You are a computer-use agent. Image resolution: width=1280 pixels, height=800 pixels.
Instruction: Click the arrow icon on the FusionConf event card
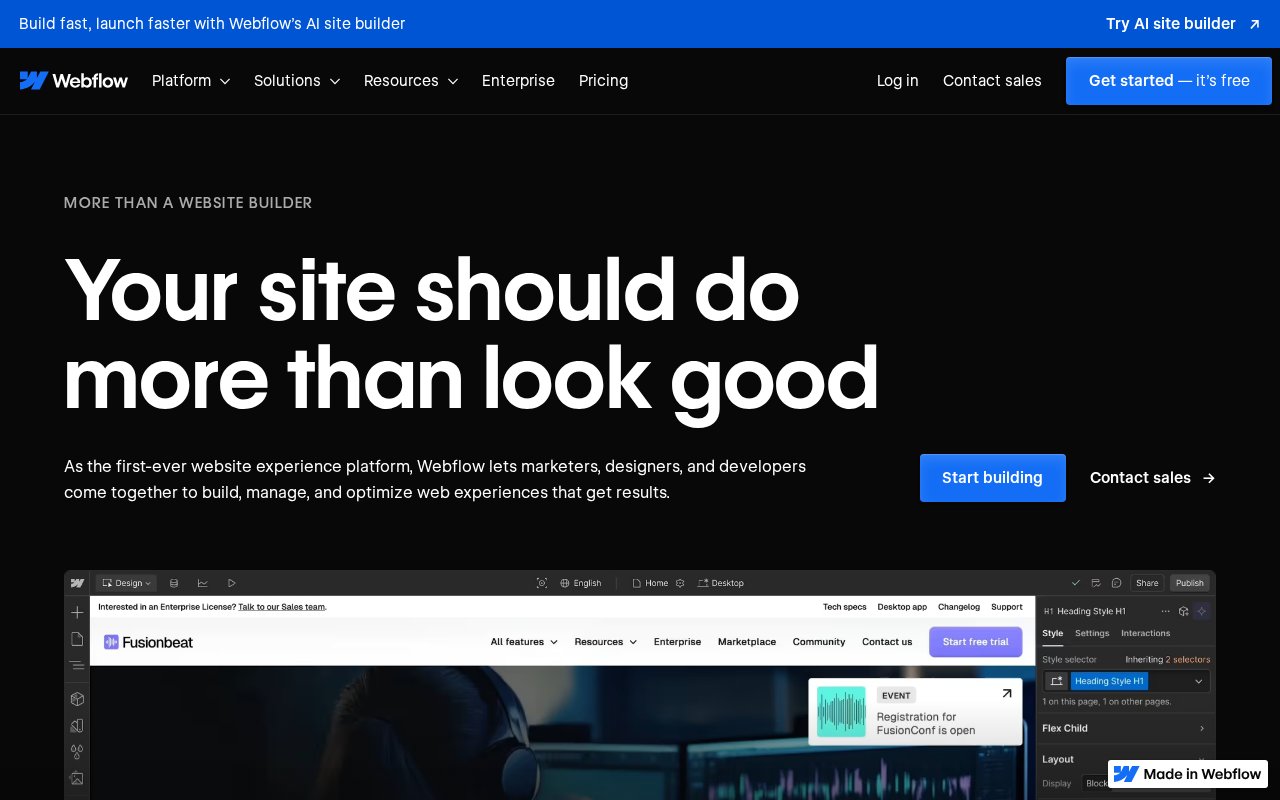[x=1006, y=693]
